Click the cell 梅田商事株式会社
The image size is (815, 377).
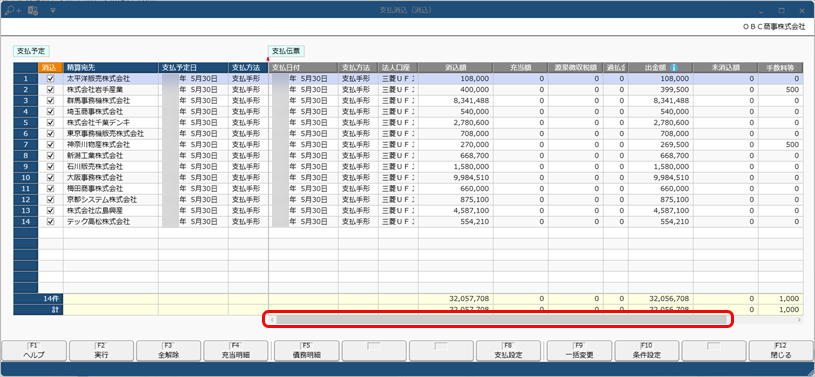[111, 189]
